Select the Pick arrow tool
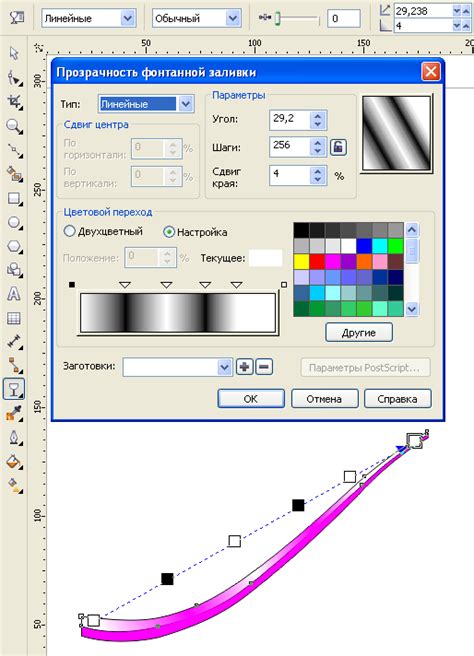This screenshot has height=656, width=474. pyautogui.click(x=14, y=54)
